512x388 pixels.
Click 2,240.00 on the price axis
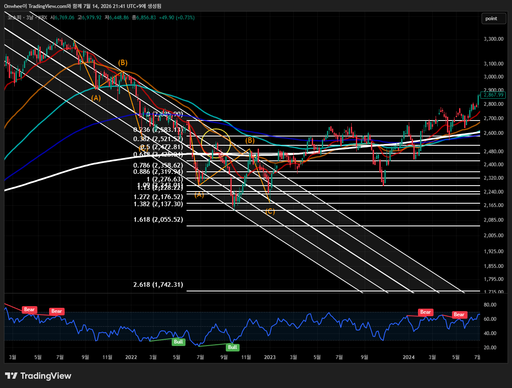coord(494,192)
